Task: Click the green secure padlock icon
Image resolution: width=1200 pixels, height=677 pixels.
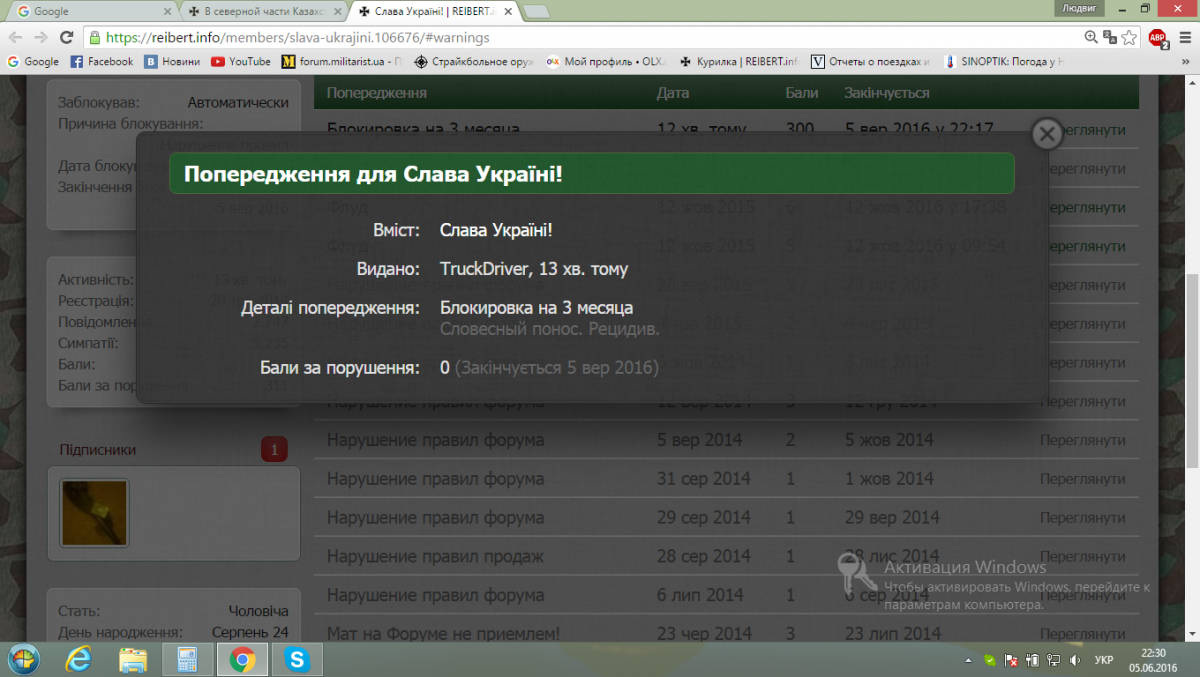Action: click(x=95, y=37)
